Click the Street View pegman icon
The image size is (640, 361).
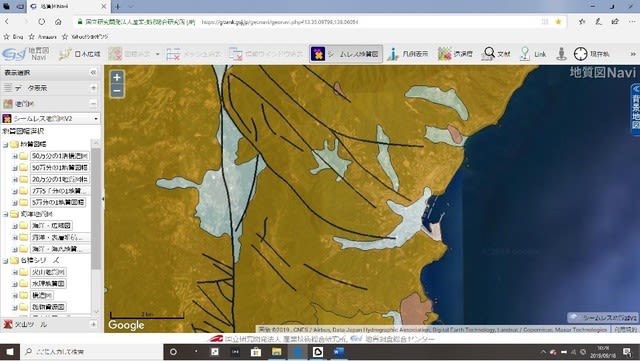tap(561, 54)
